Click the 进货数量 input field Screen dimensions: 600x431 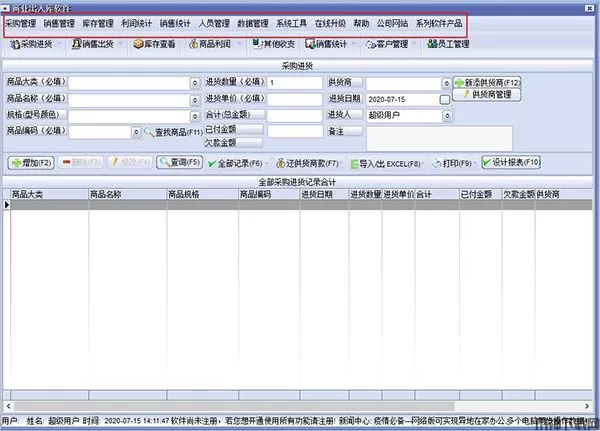pos(293,83)
